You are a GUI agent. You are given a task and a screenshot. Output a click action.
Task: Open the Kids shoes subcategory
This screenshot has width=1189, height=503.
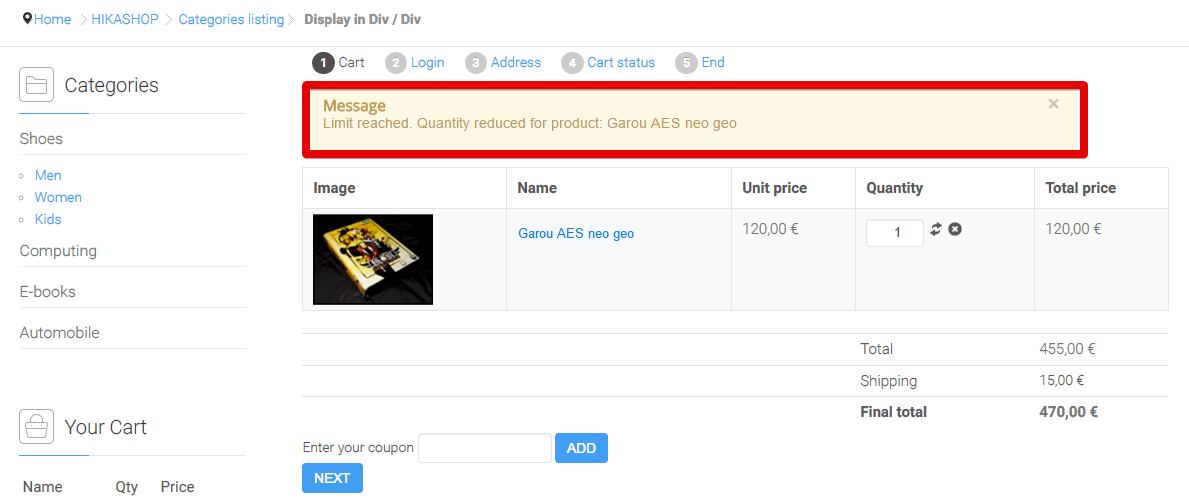(48, 219)
